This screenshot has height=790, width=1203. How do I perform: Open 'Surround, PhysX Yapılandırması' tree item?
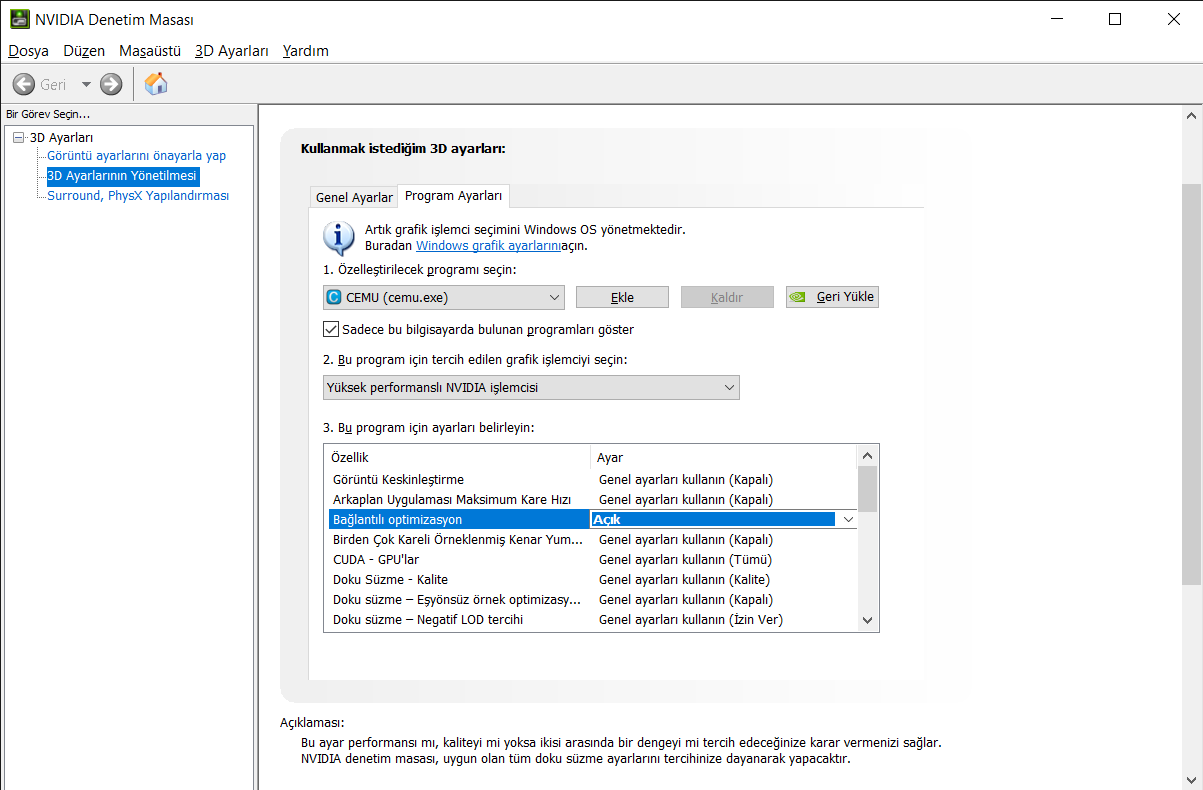click(x=138, y=195)
